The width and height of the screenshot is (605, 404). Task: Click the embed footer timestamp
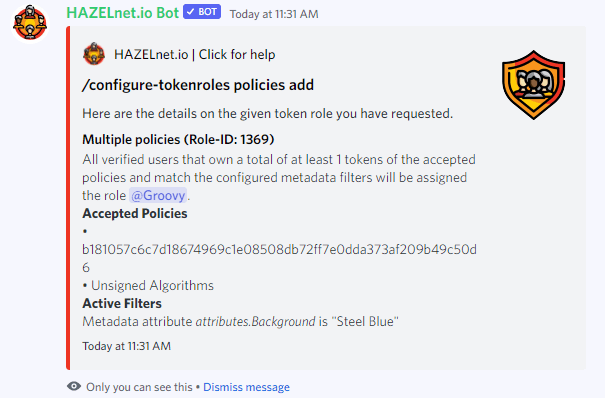tap(127, 346)
